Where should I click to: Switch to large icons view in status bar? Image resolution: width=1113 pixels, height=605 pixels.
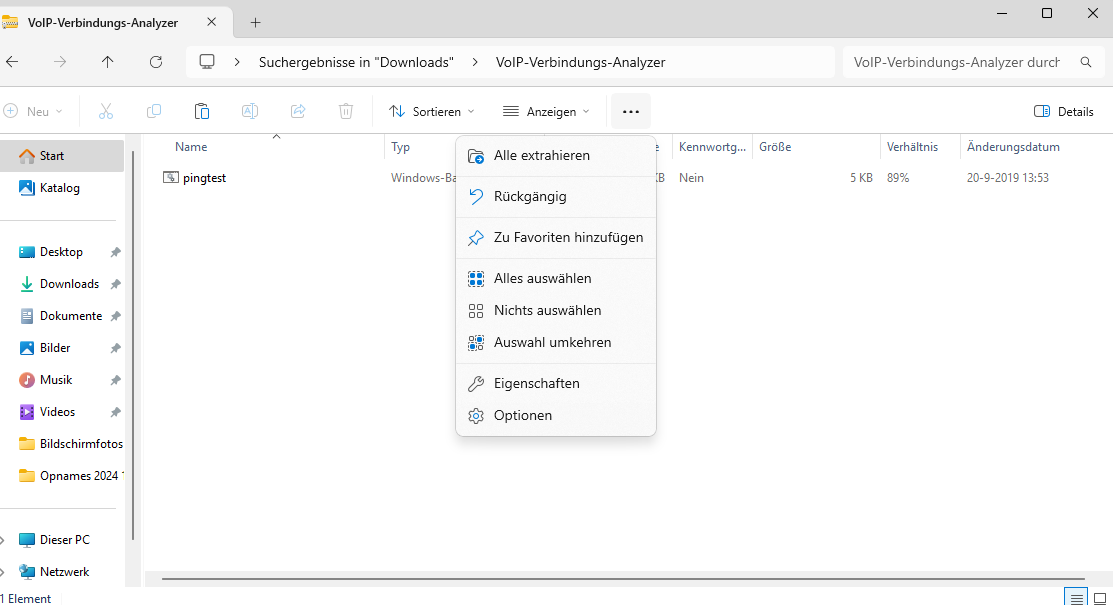click(1100, 598)
